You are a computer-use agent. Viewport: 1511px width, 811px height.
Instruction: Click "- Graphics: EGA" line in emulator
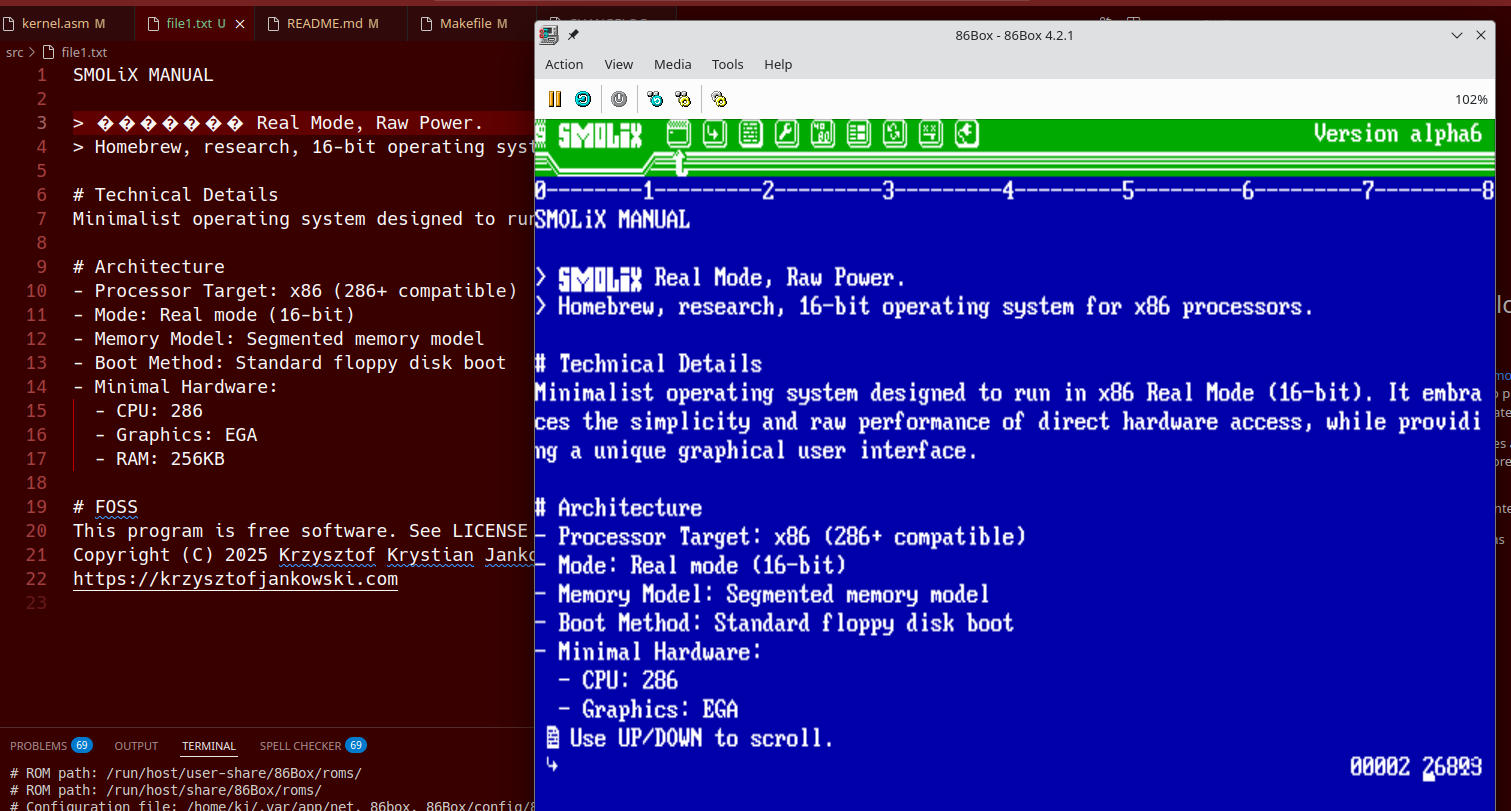pyautogui.click(x=648, y=710)
